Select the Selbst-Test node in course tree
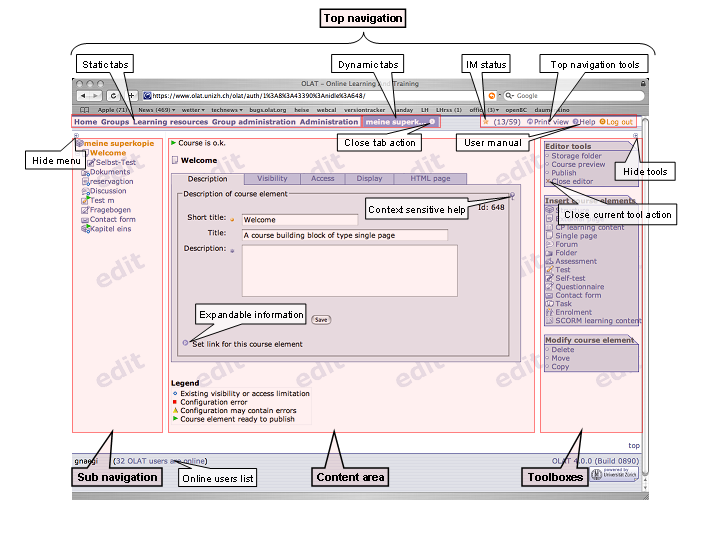720x540 pixels. (116, 163)
